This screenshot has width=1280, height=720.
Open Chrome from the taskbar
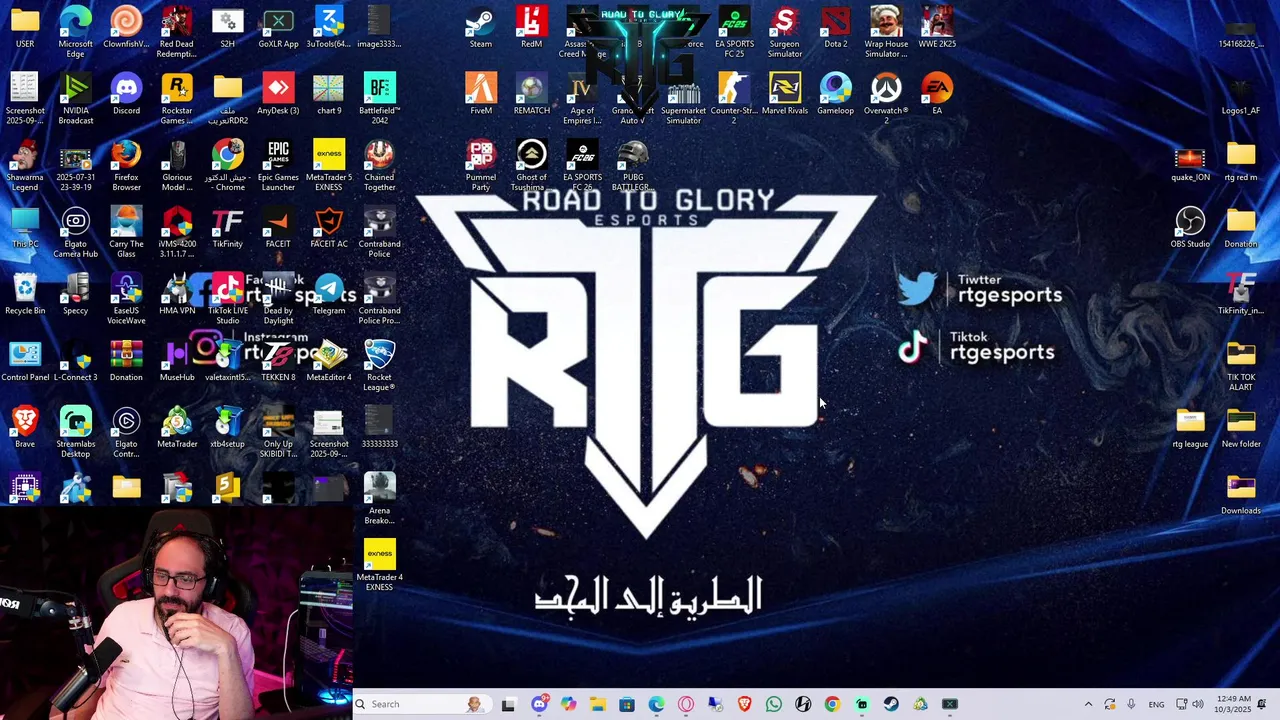click(x=832, y=704)
